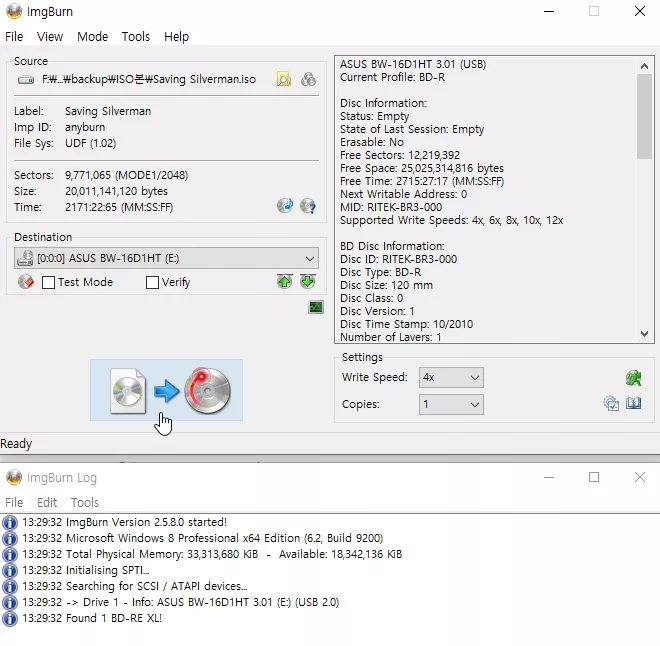Click info icon of 'Found 1 BD-RE XL!' entry
This screenshot has height=646, width=660.
click(10, 618)
